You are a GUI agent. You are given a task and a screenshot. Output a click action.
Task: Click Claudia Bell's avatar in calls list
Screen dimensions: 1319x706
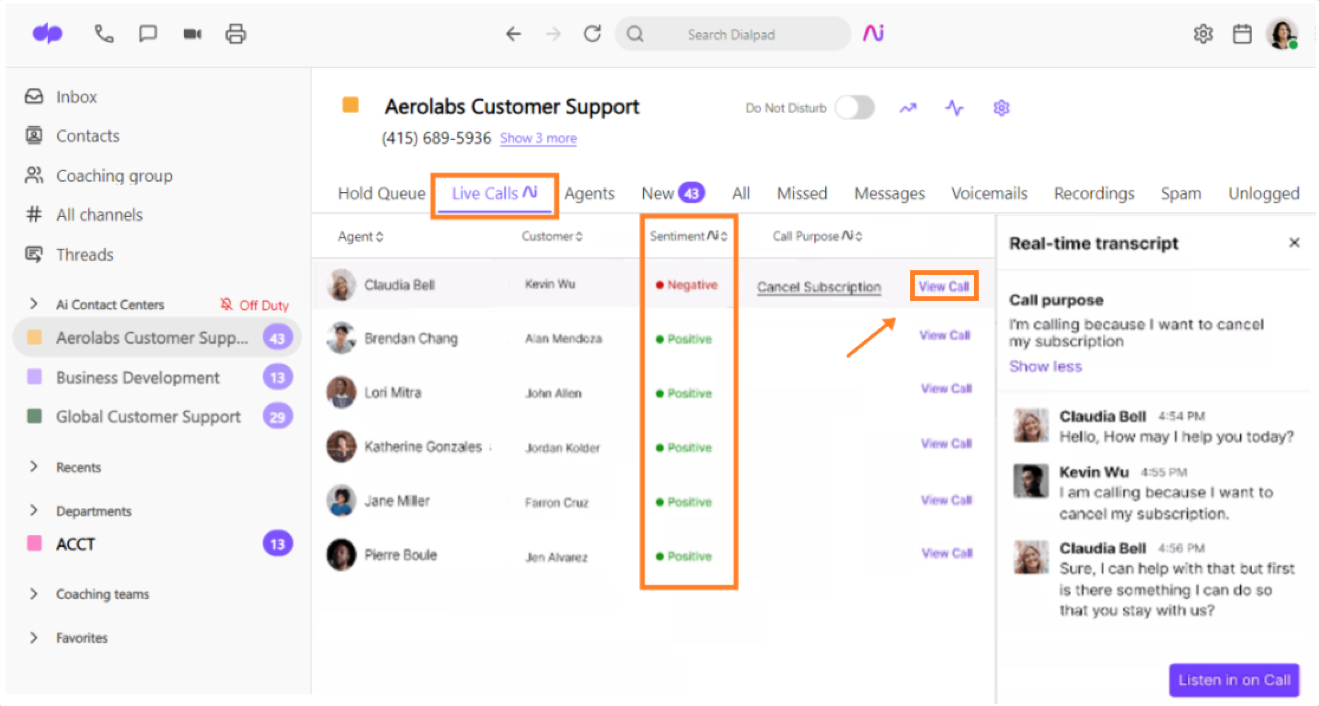342,285
